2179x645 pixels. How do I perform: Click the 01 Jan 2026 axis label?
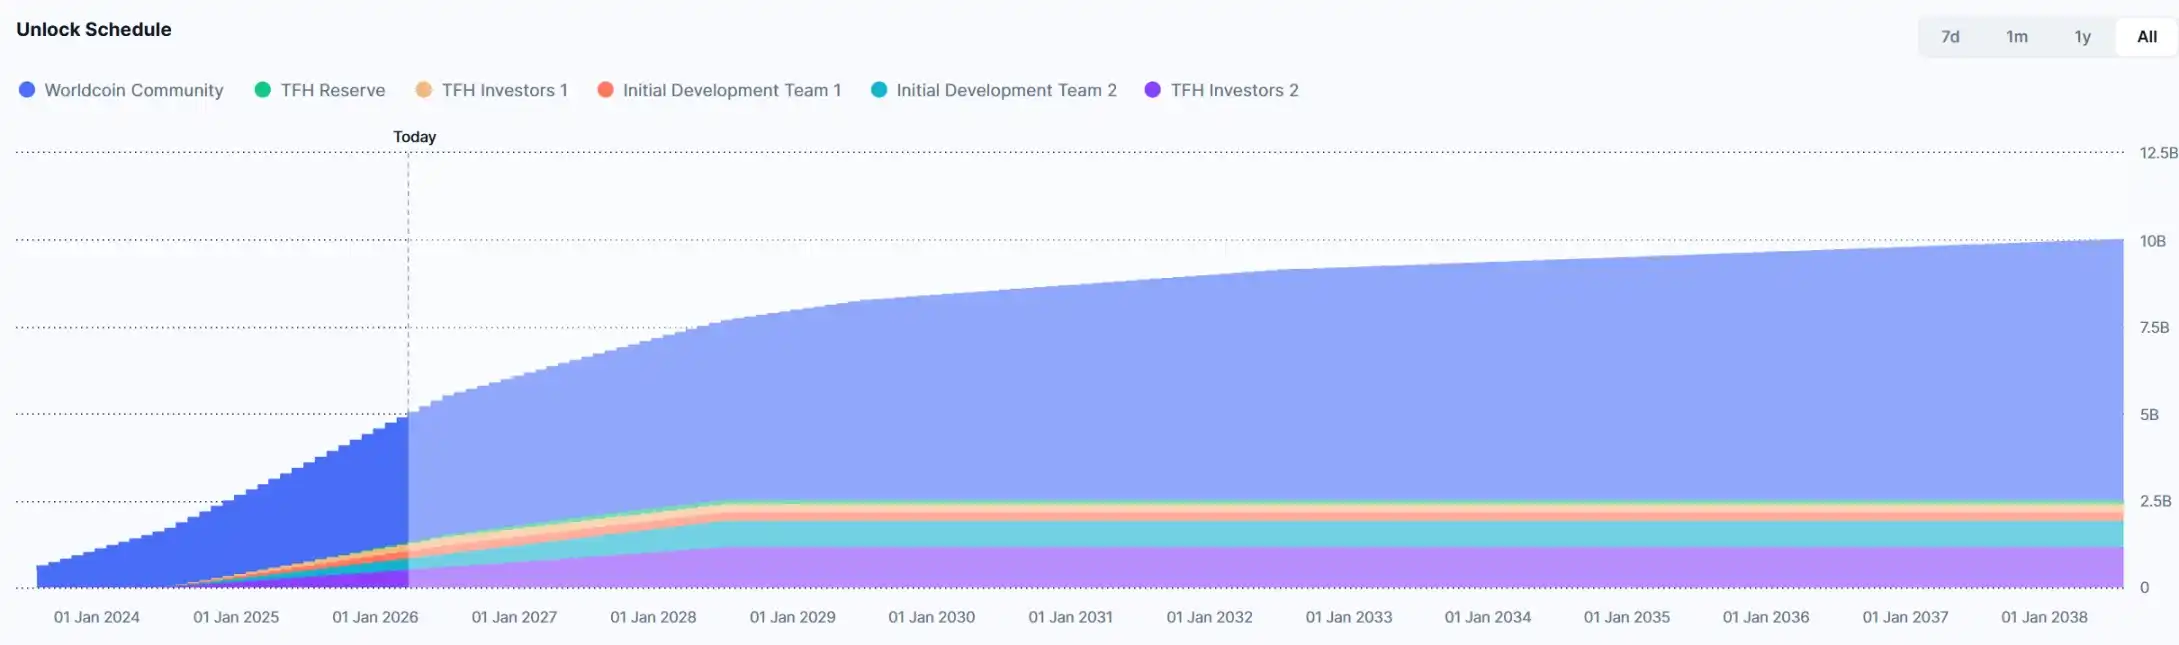point(375,617)
